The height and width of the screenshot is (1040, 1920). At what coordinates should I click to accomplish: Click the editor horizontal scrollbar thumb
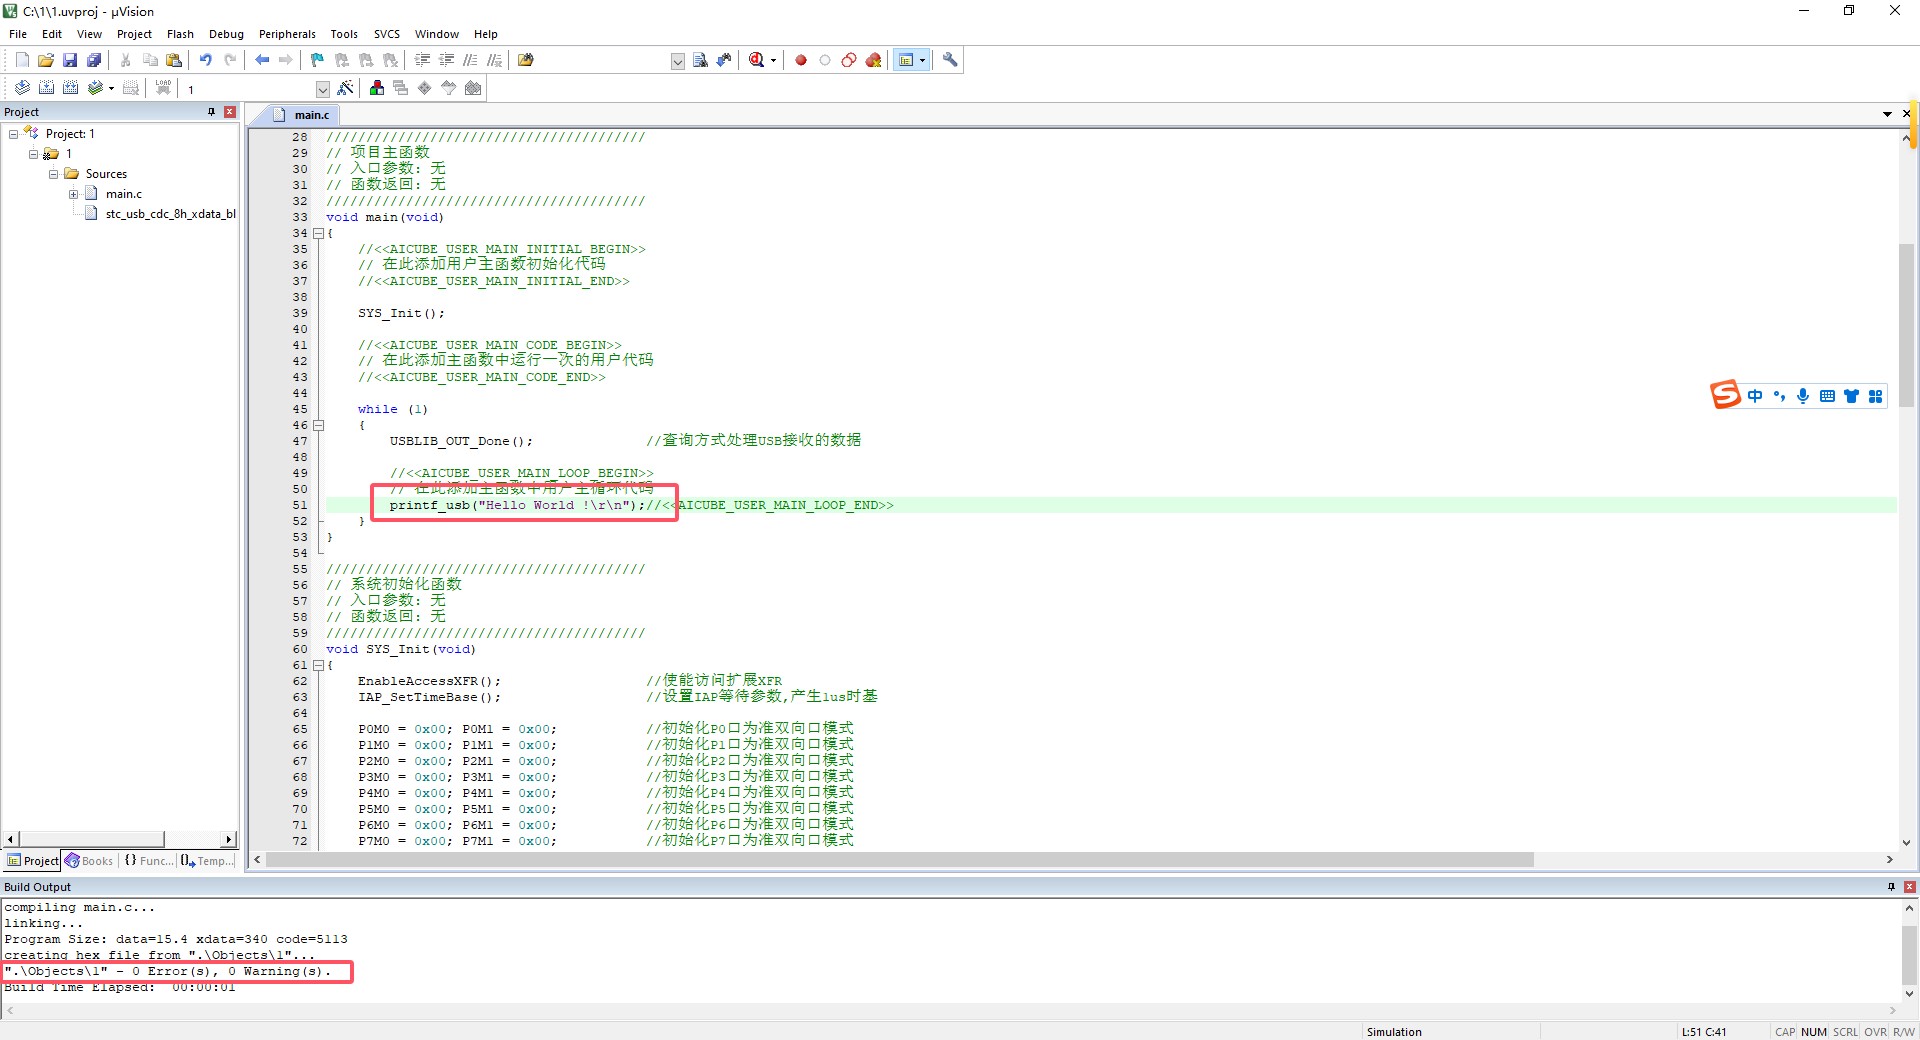click(x=900, y=860)
